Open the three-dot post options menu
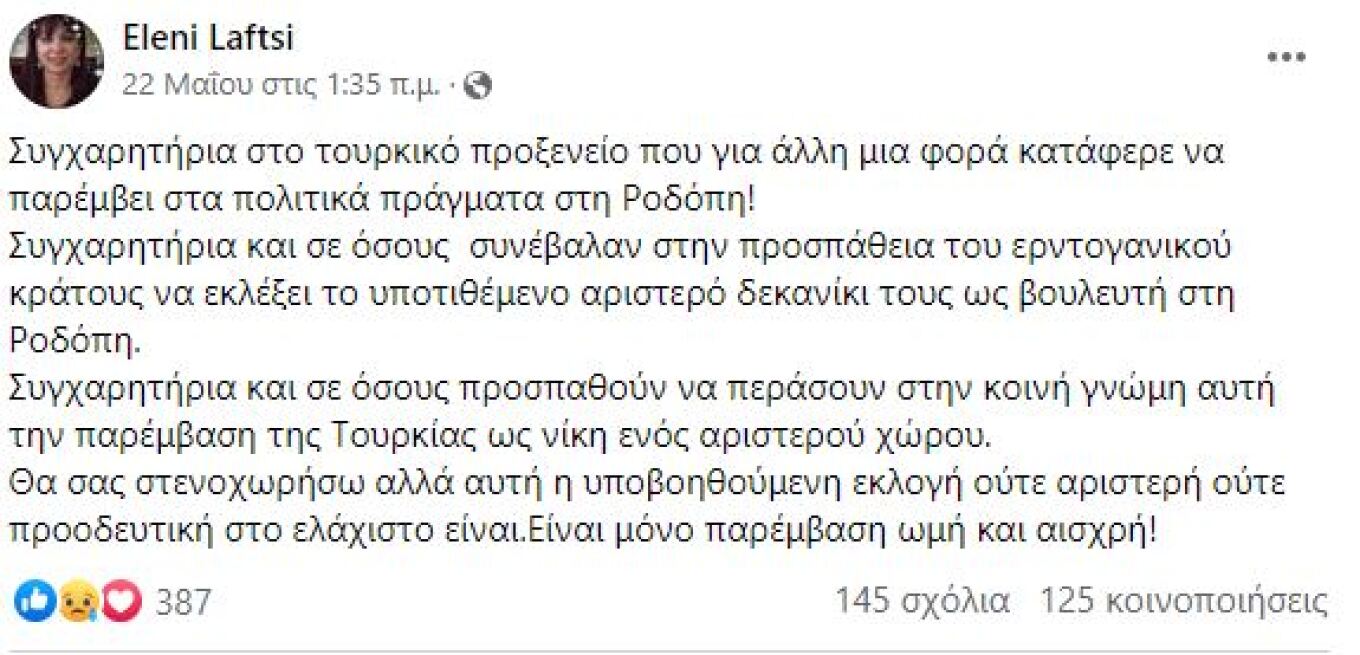Image resolution: width=1360 pixels, height=655 pixels. tap(1286, 57)
